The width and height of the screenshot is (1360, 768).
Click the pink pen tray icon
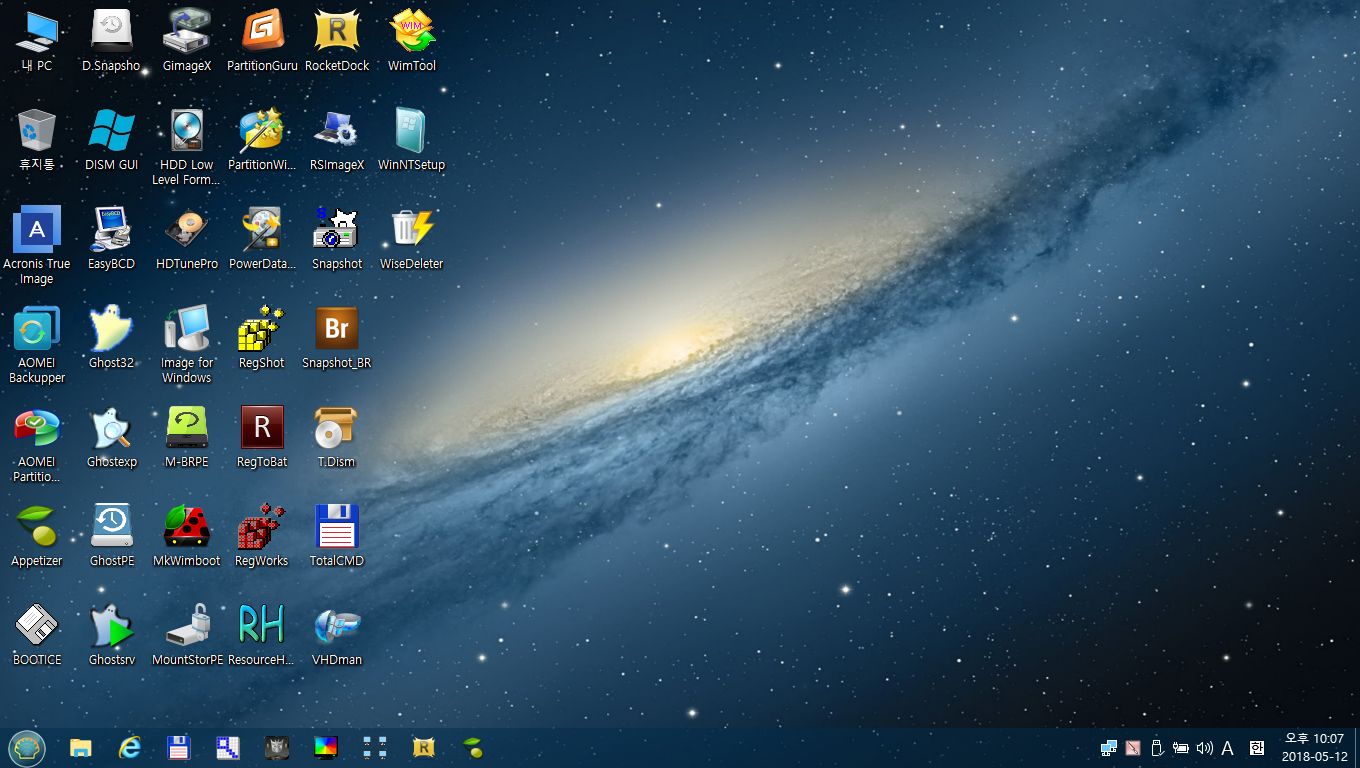pyautogui.click(x=1133, y=748)
